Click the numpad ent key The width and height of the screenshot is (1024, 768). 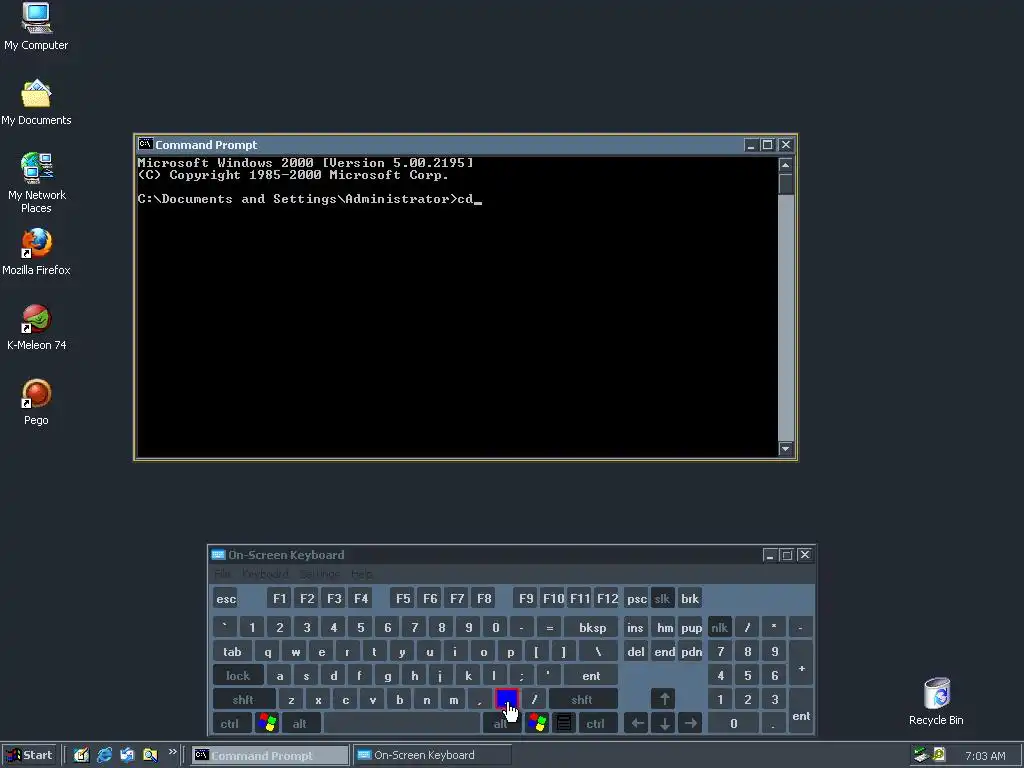(801, 712)
